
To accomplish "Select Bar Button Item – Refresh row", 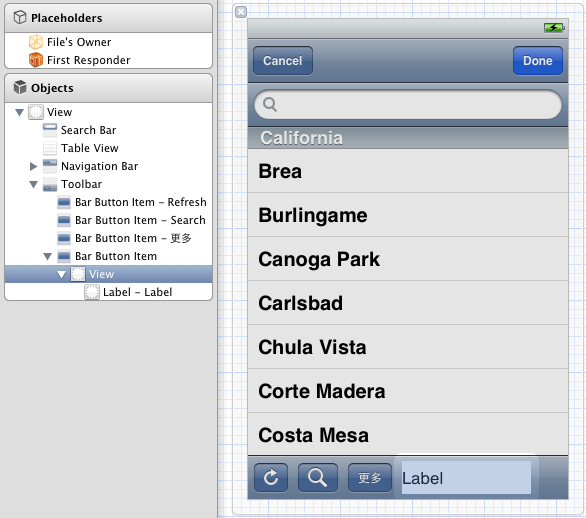I will [108, 202].
